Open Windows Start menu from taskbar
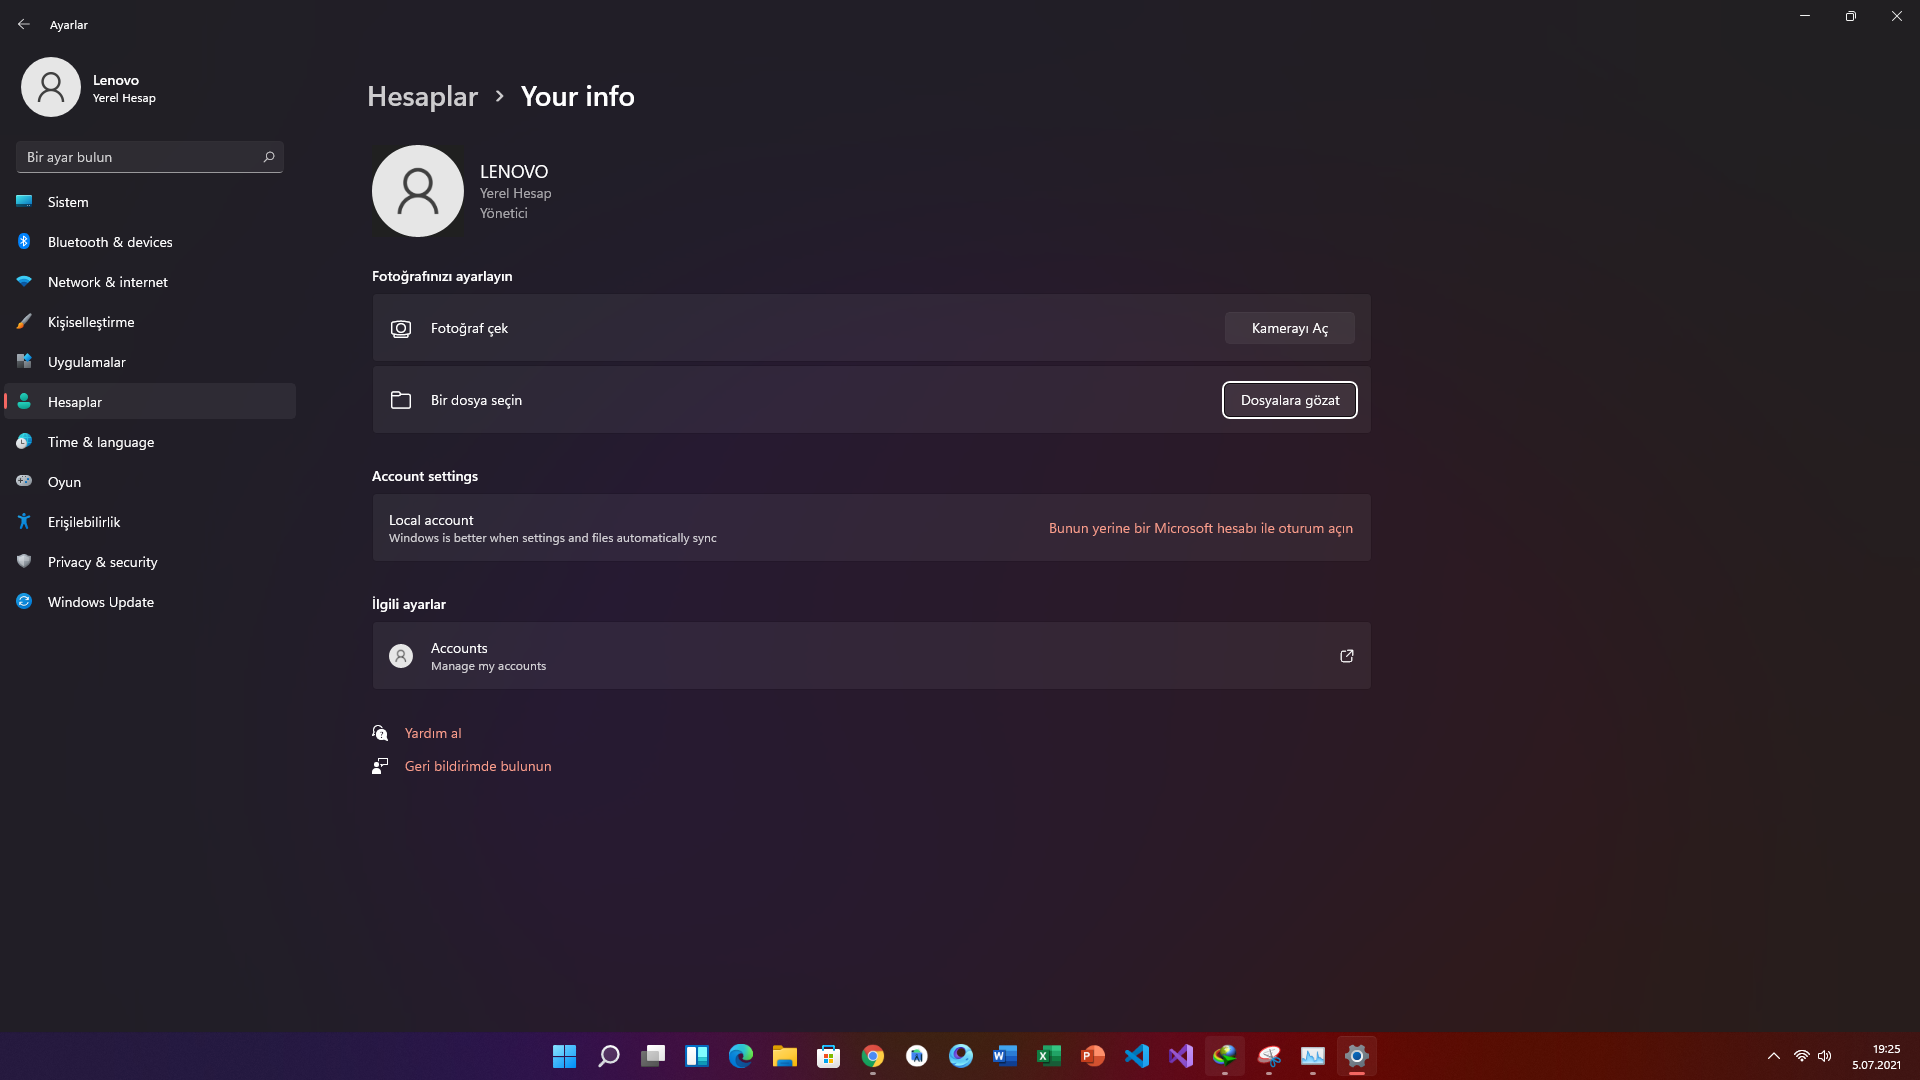The height and width of the screenshot is (1080, 1920). 565,1056
